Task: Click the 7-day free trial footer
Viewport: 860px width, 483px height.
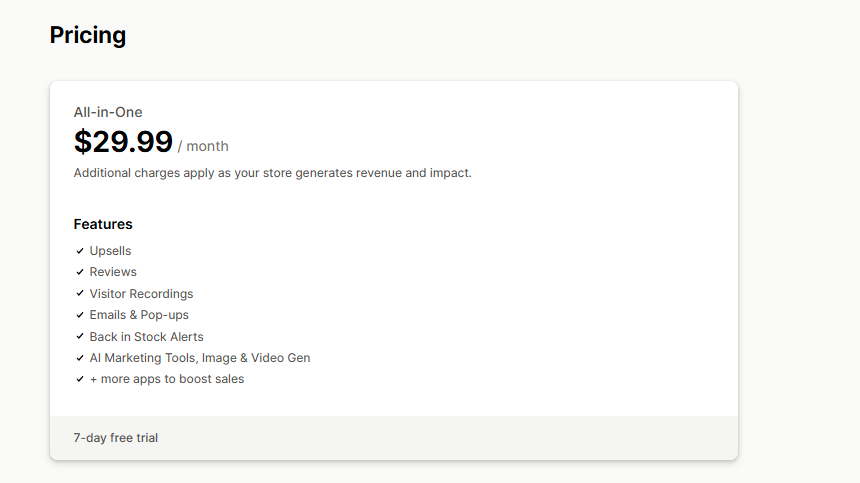Action: (116, 438)
